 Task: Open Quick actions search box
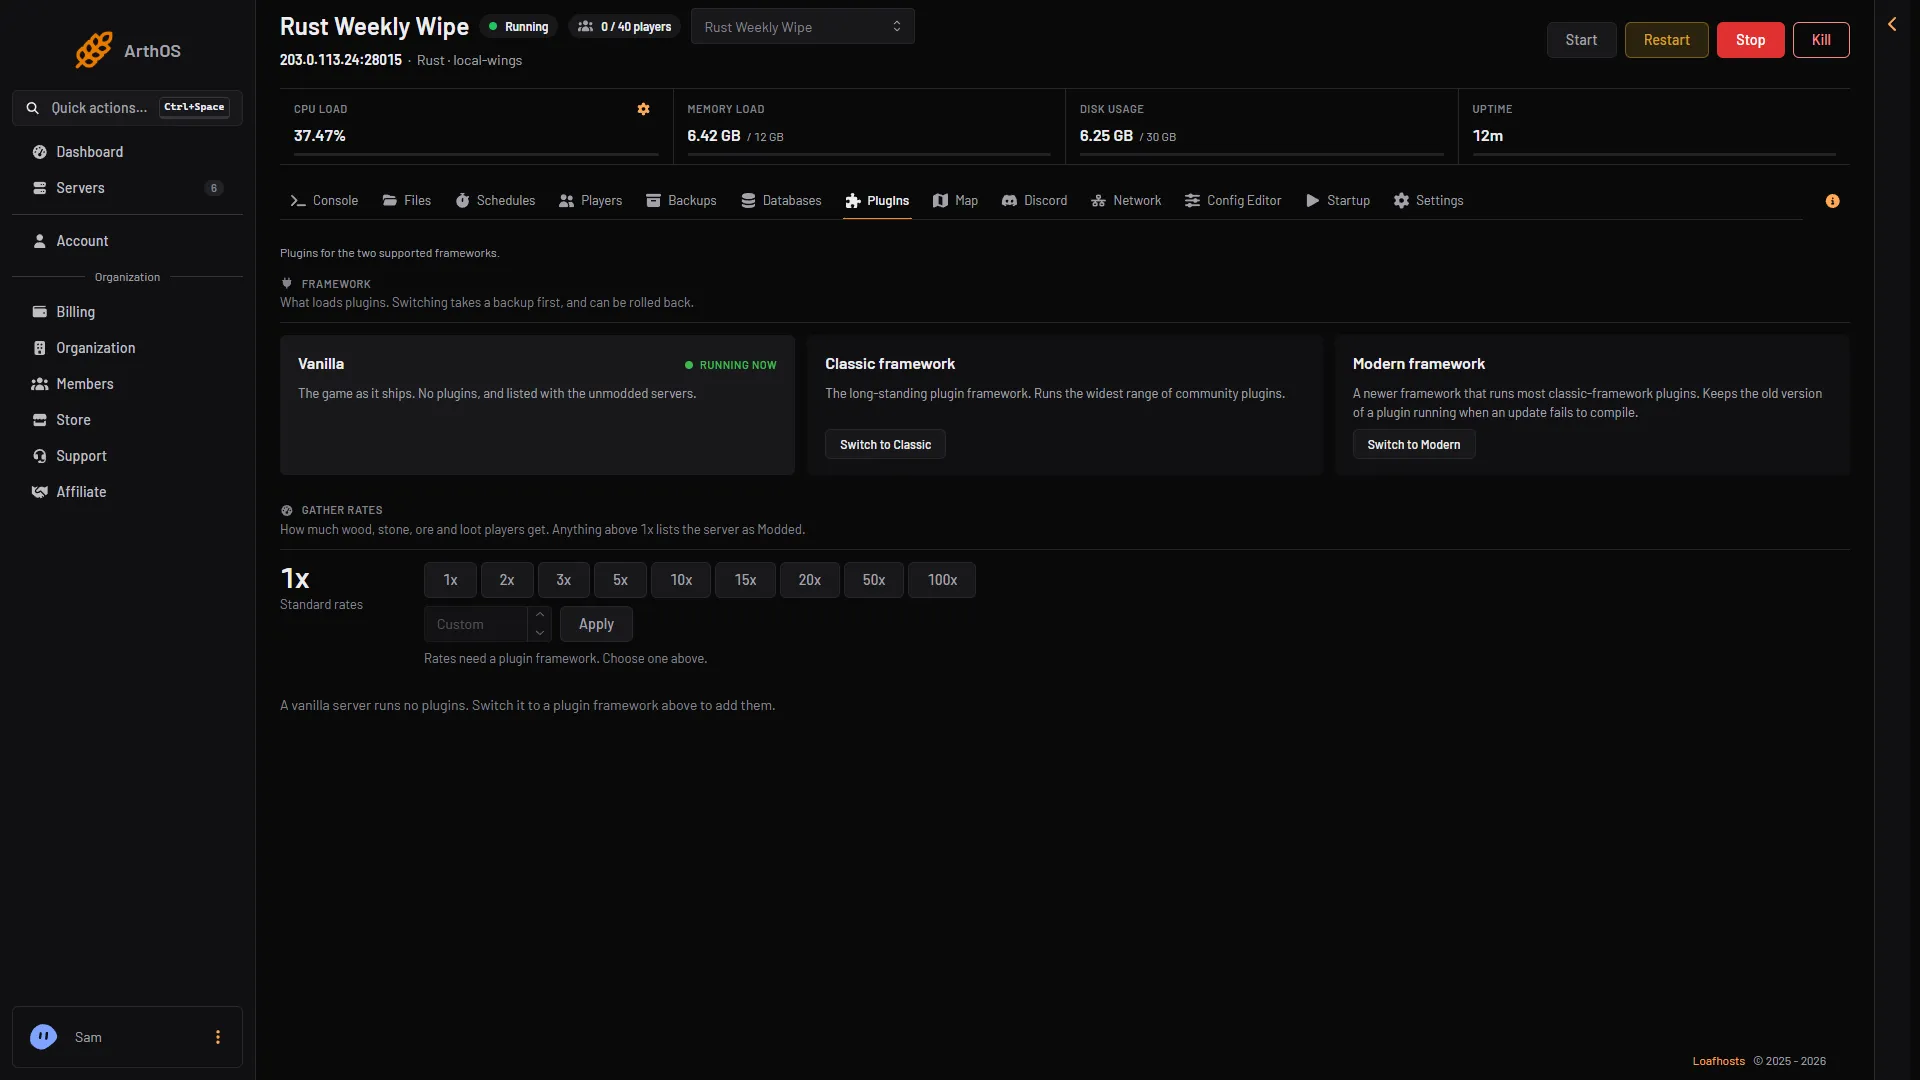(127, 108)
